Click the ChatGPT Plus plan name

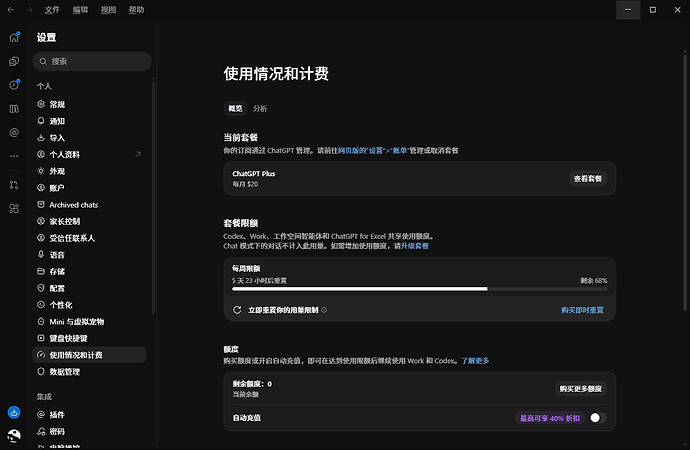coord(254,174)
